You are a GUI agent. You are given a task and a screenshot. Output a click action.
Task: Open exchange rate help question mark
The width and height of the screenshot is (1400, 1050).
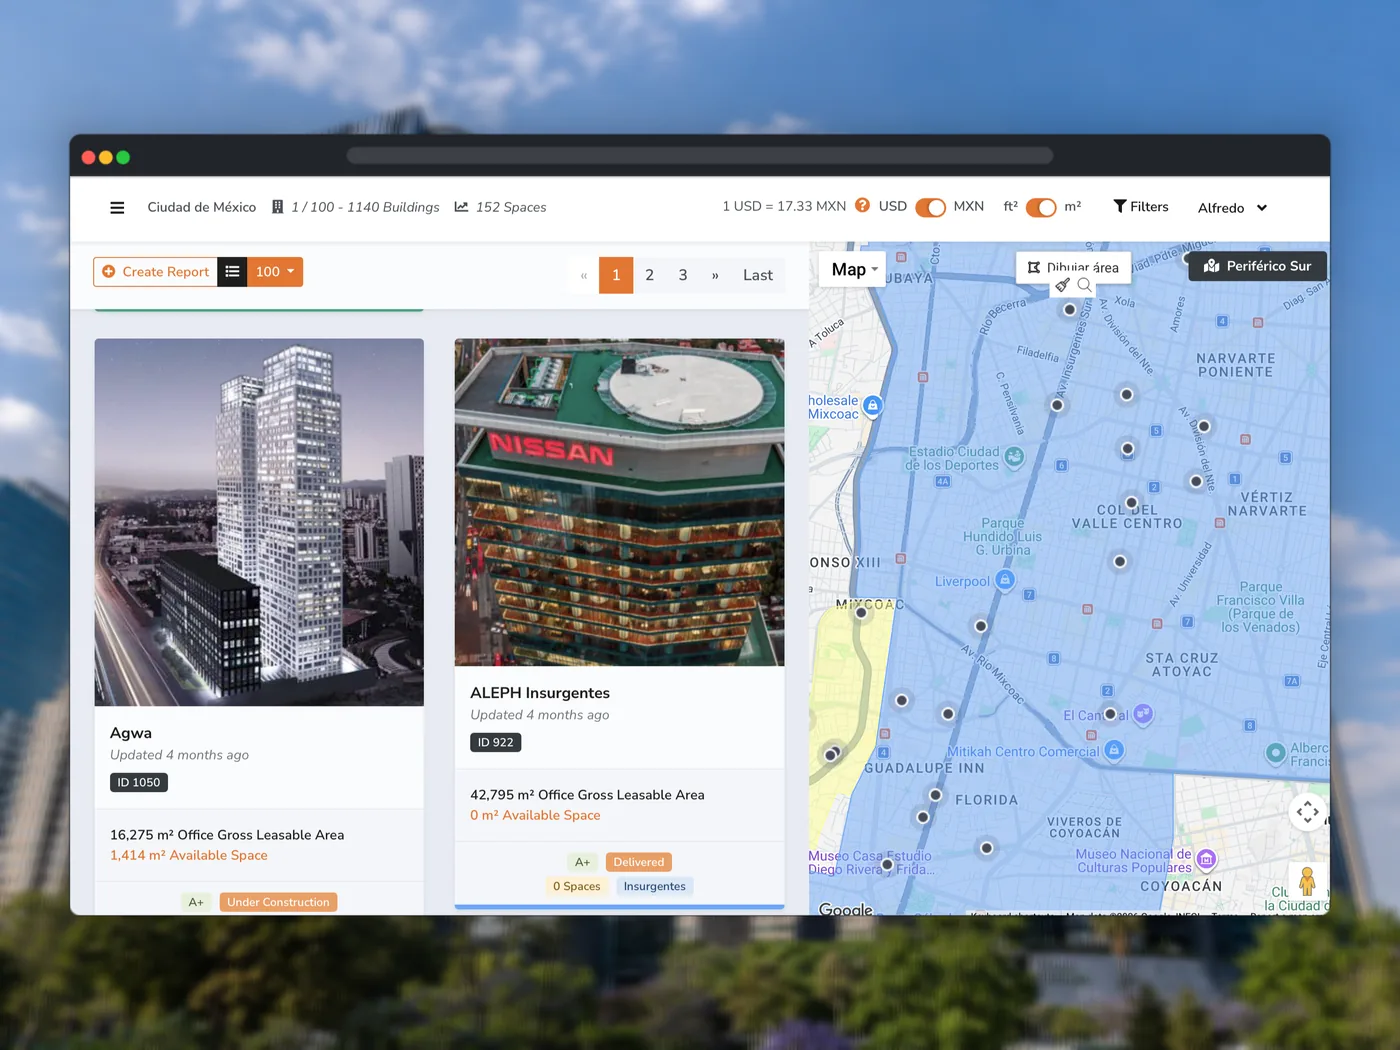[862, 205]
